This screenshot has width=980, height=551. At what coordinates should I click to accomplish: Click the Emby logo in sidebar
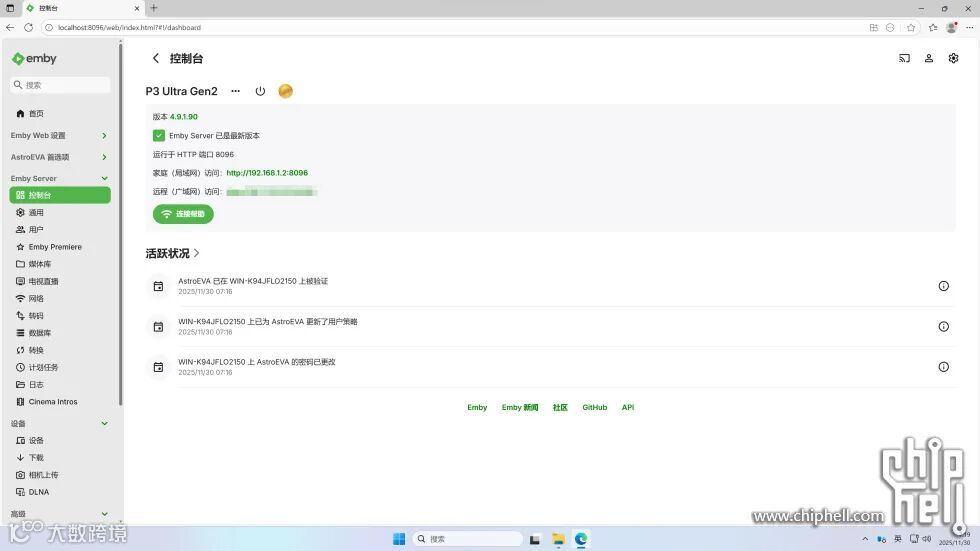coord(34,59)
